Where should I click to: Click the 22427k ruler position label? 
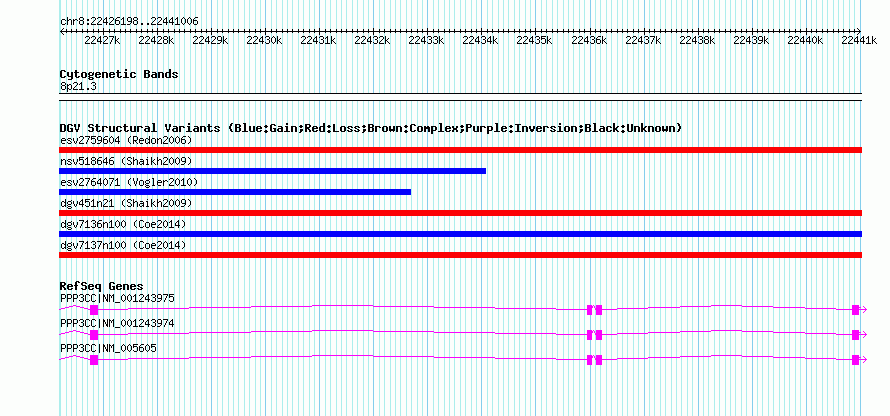102,40
